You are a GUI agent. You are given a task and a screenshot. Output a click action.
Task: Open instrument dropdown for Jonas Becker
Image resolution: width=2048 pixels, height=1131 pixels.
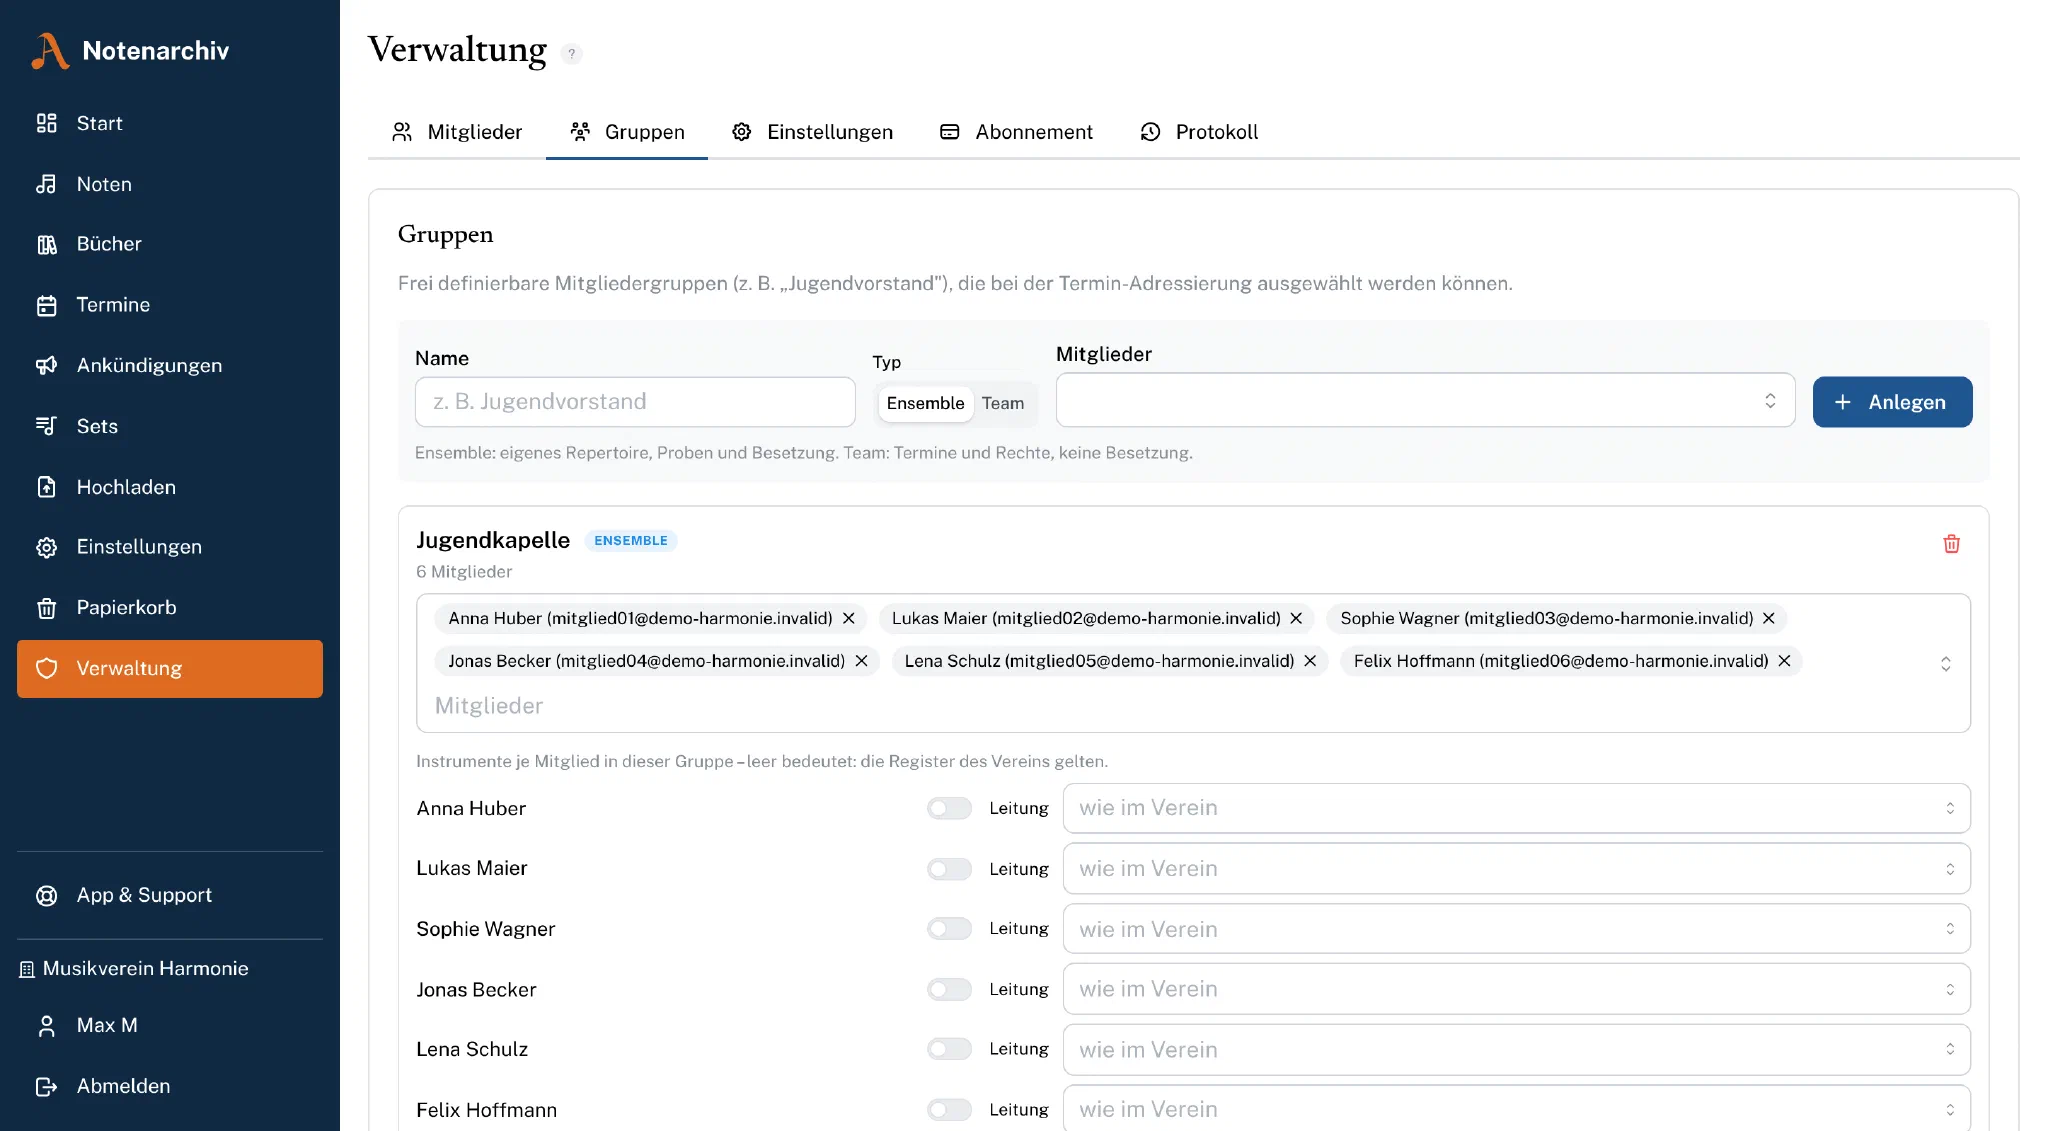pyautogui.click(x=1516, y=989)
